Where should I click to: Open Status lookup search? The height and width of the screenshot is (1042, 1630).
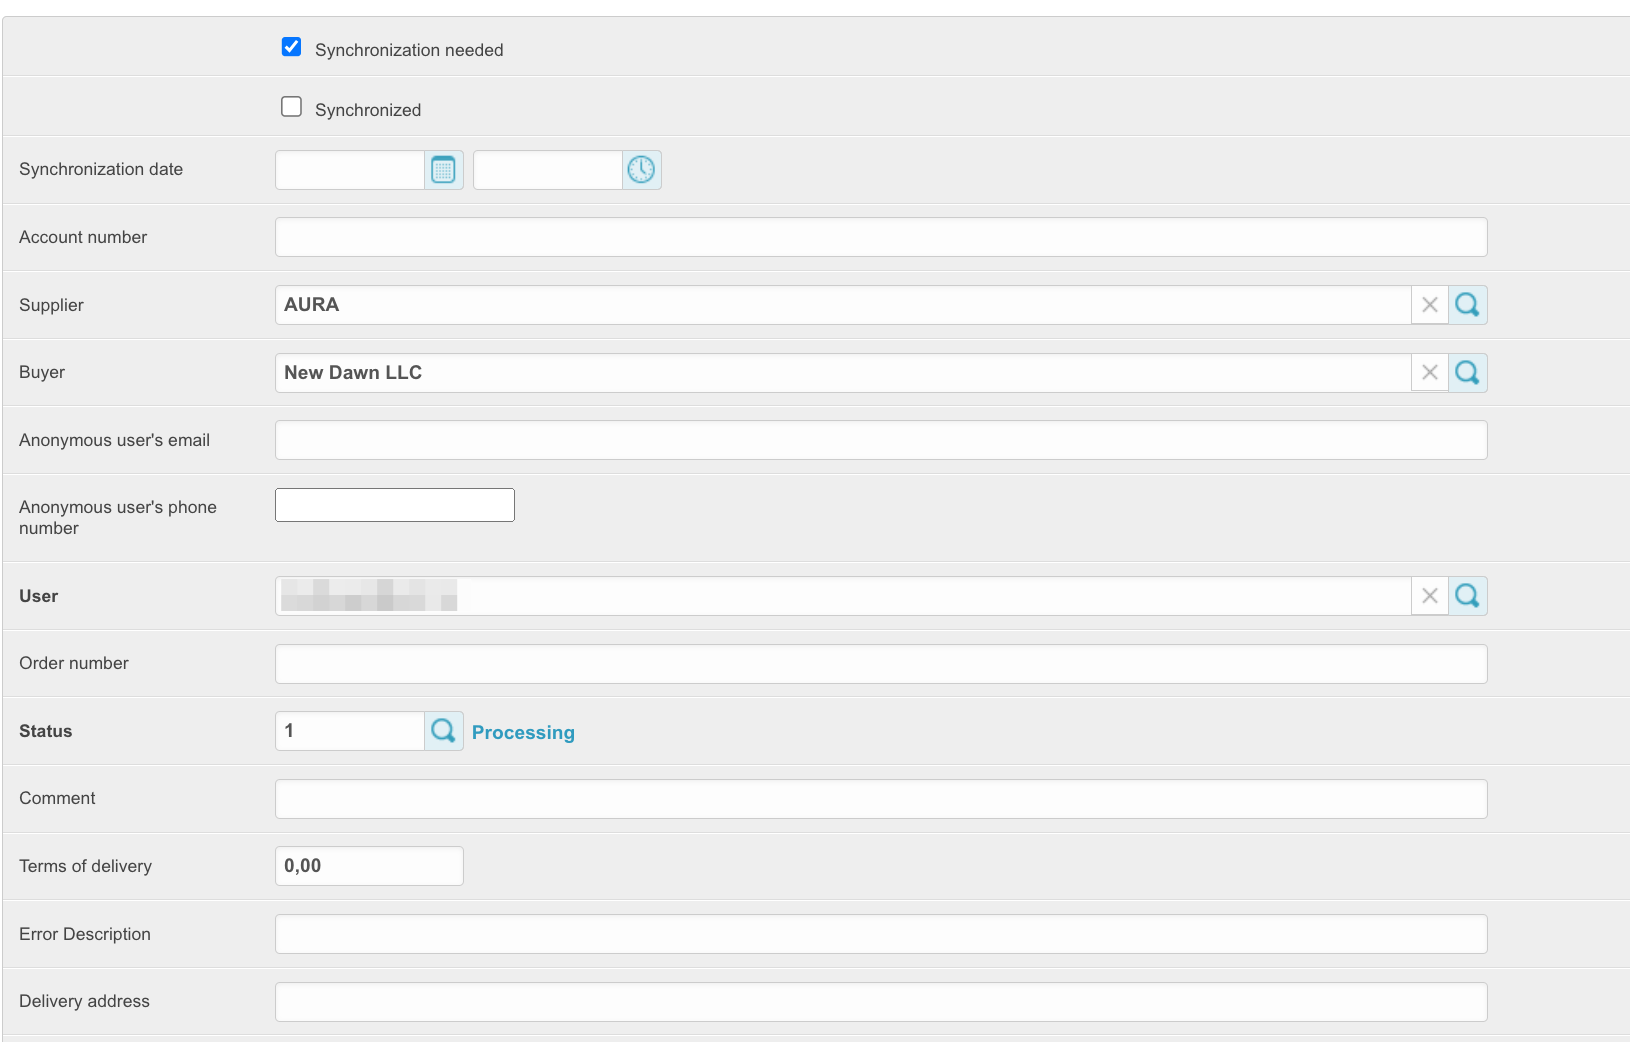coord(443,731)
